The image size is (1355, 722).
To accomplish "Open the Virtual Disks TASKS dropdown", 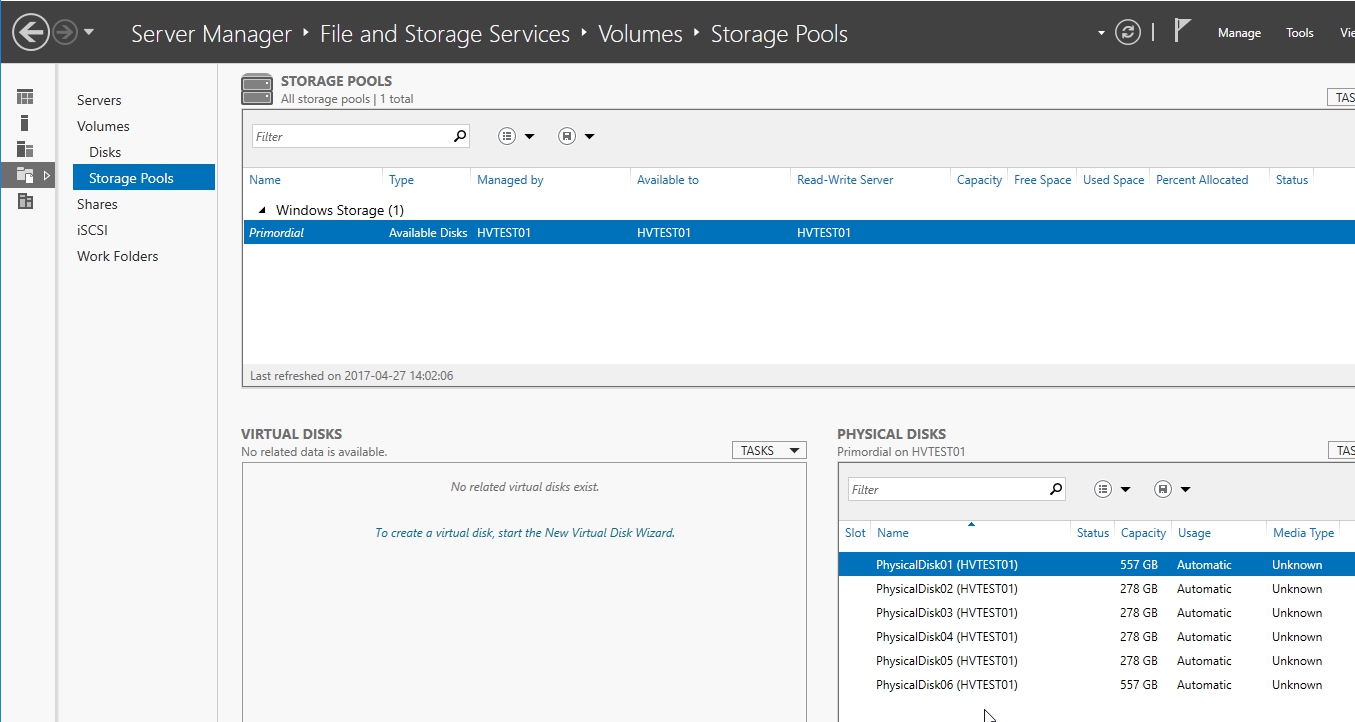I will pos(768,449).
